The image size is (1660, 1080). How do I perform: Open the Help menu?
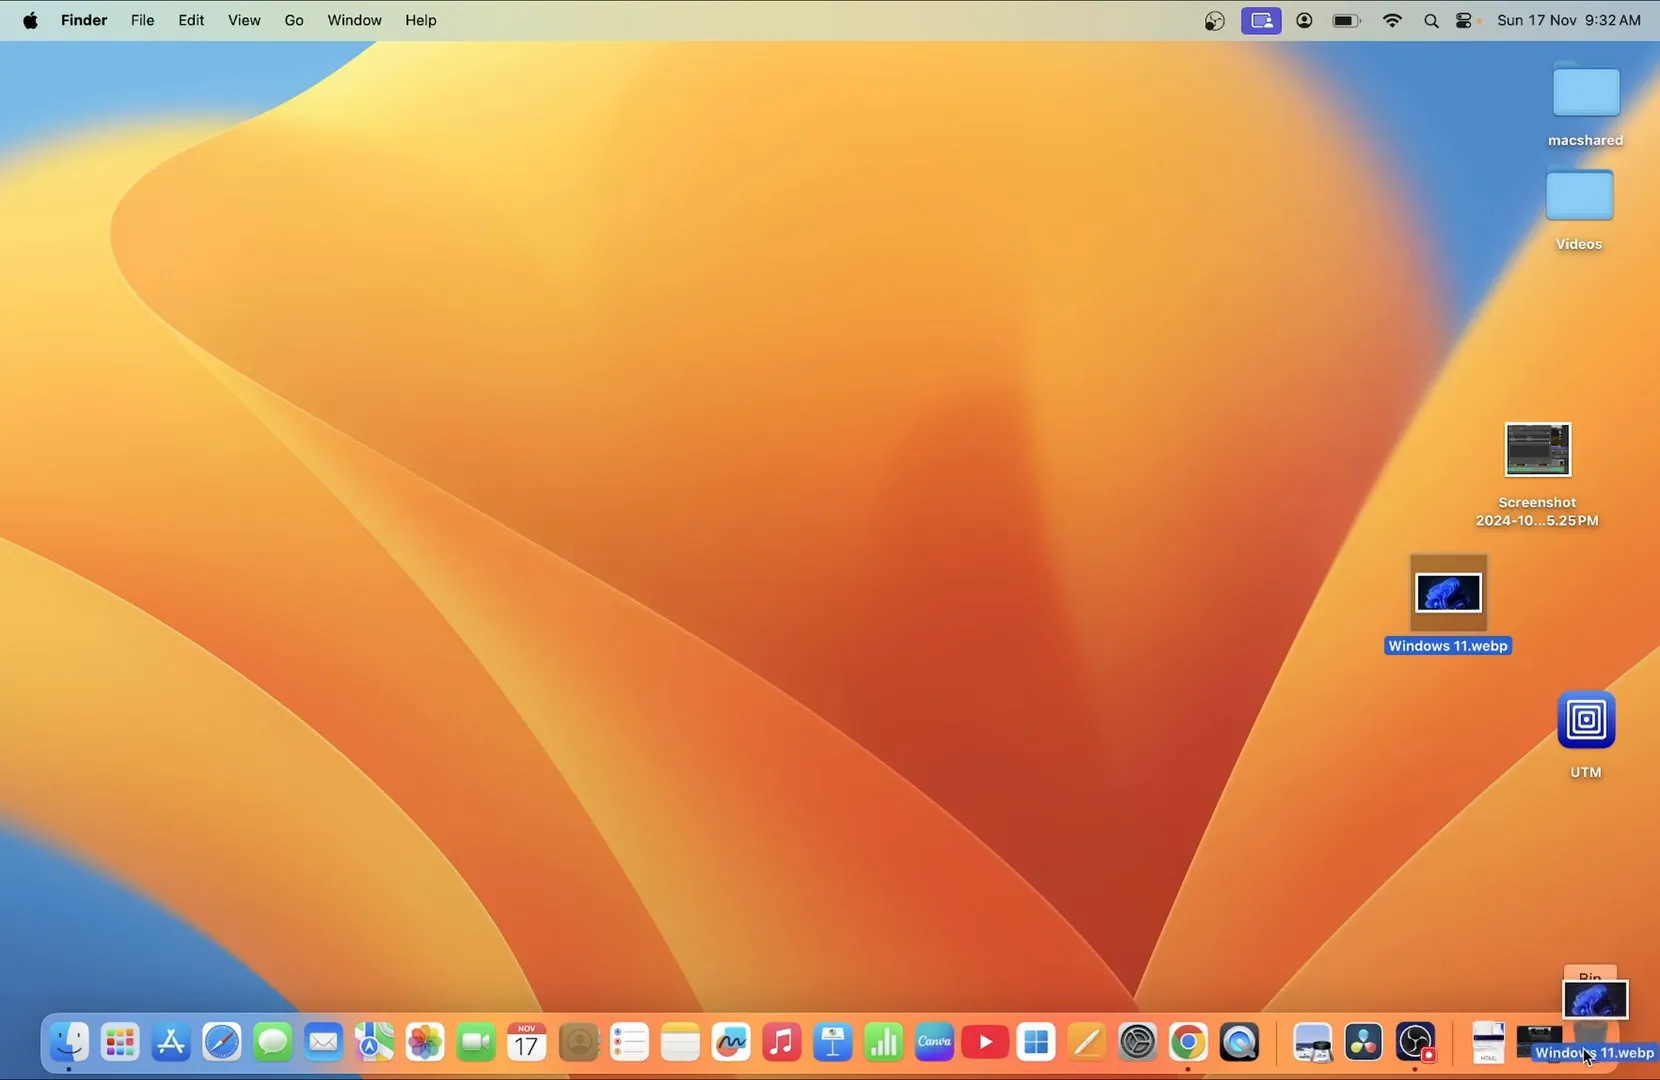pyautogui.click(x=421, y=20)
